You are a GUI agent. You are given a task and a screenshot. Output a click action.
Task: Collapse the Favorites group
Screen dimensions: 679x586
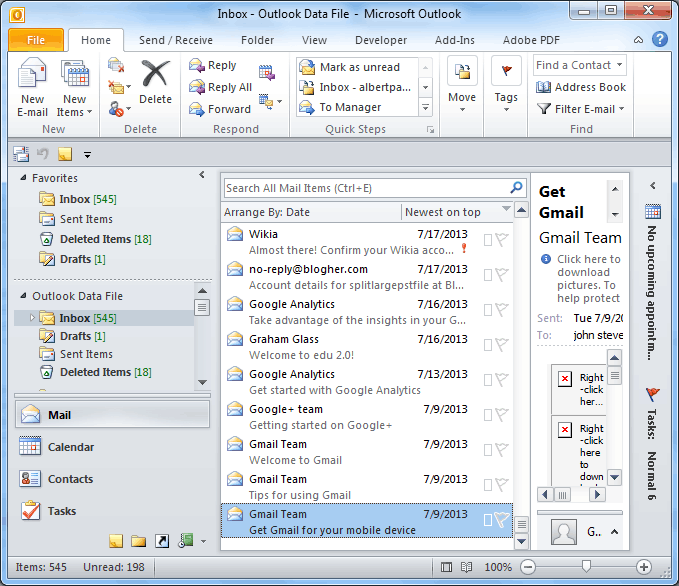click(23, 178)
